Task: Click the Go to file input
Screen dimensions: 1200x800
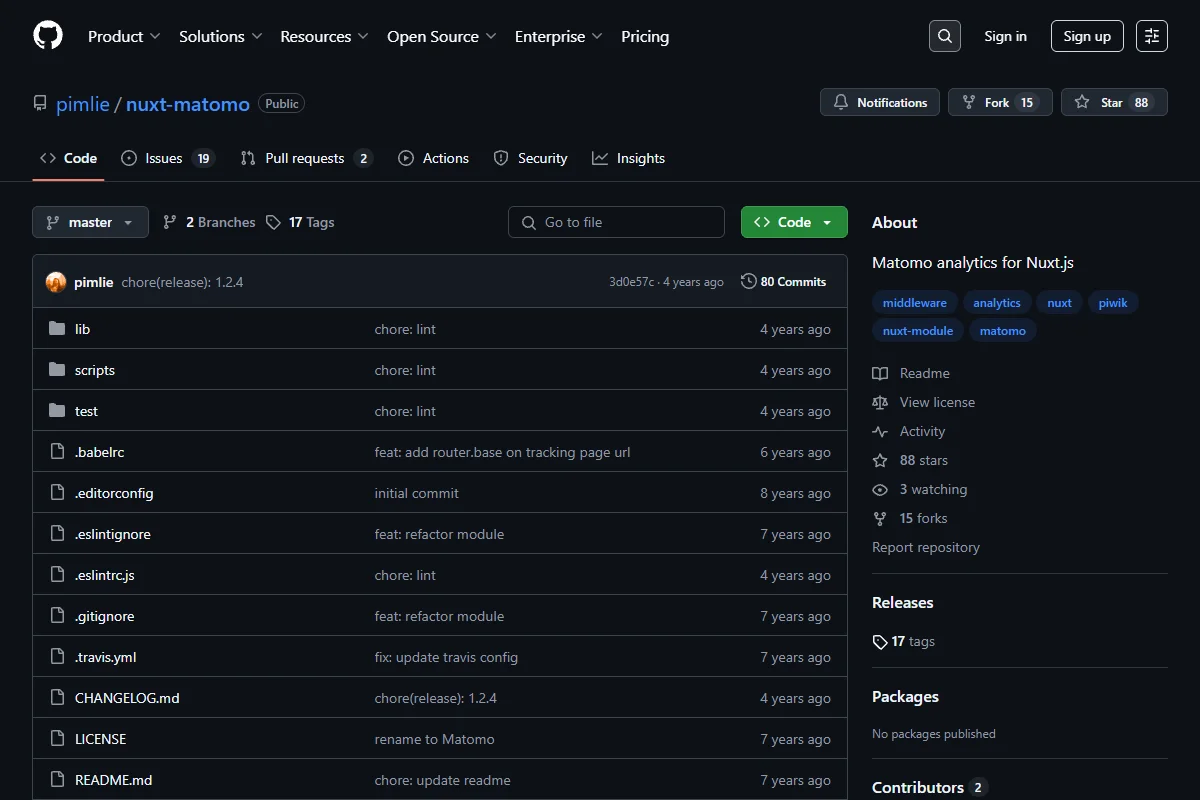Action: coord(616,222)
